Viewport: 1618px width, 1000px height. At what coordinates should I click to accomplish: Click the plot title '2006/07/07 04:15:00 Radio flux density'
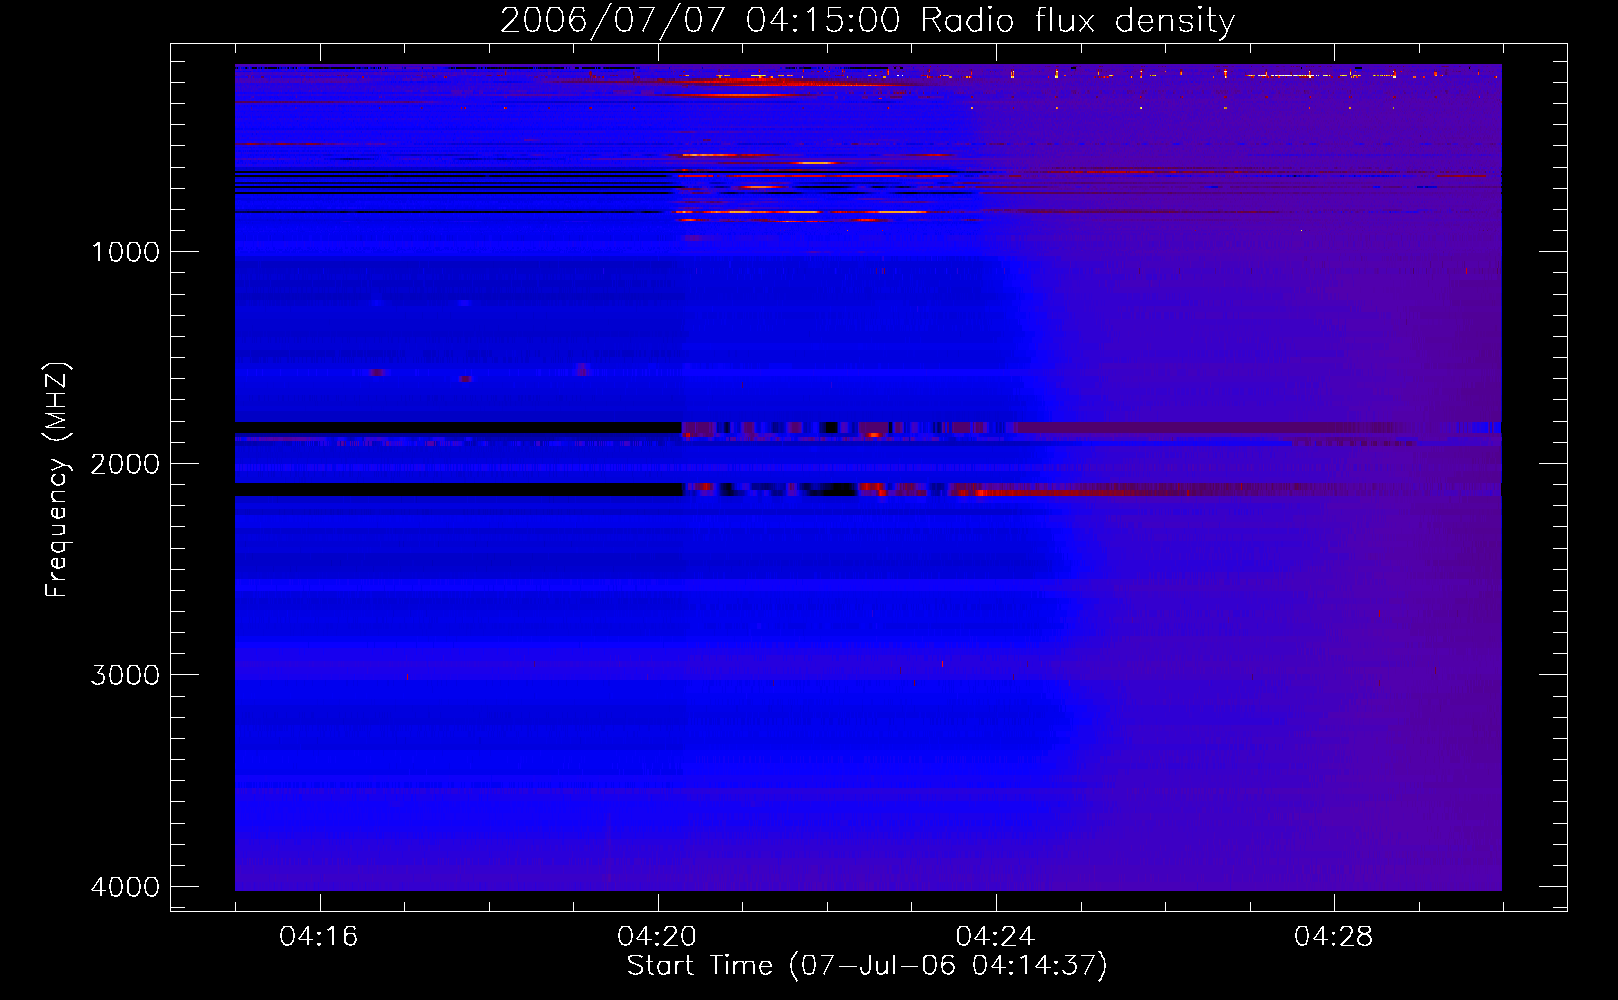[x=867, y=20]
